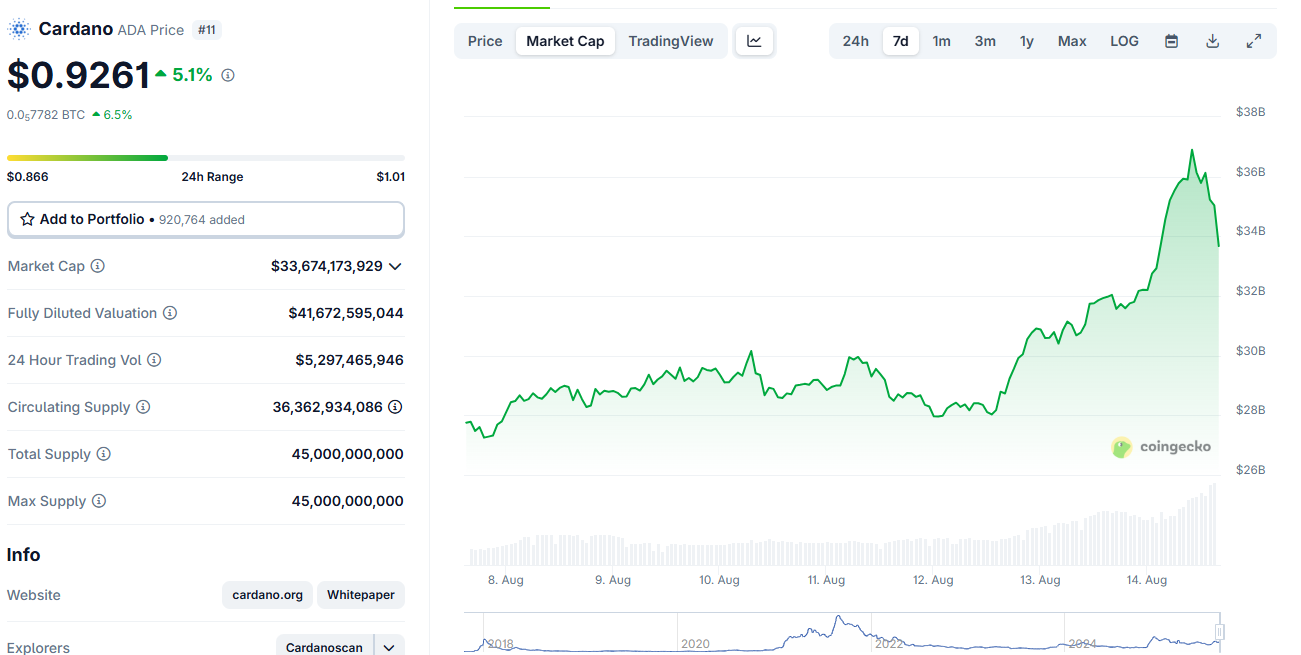Click the download chart data icon
This screenshot has height=655, width=1301.
1212,41
